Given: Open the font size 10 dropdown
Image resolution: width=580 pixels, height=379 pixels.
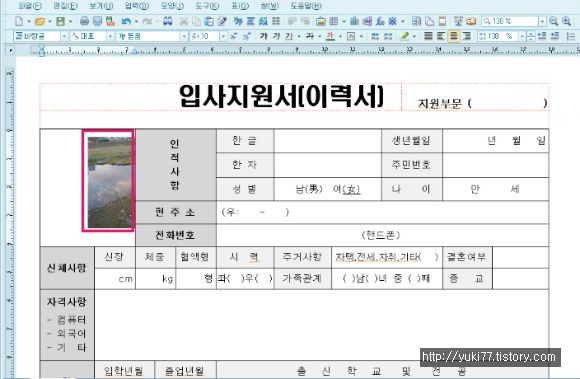Looking at the screenshot, I should coord(223,36).
